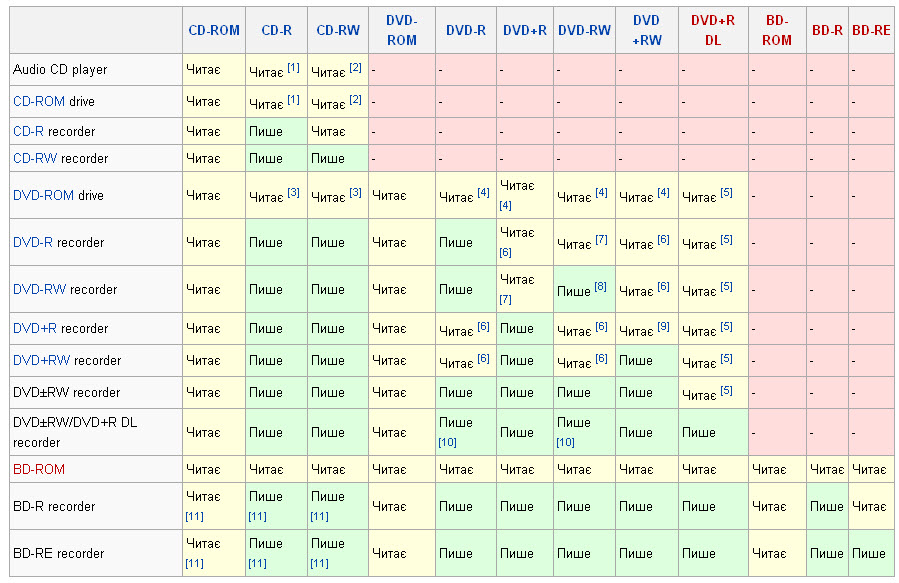Open the red DVD+R DL header link
899x583 pixels.
(x=713, y=30)
